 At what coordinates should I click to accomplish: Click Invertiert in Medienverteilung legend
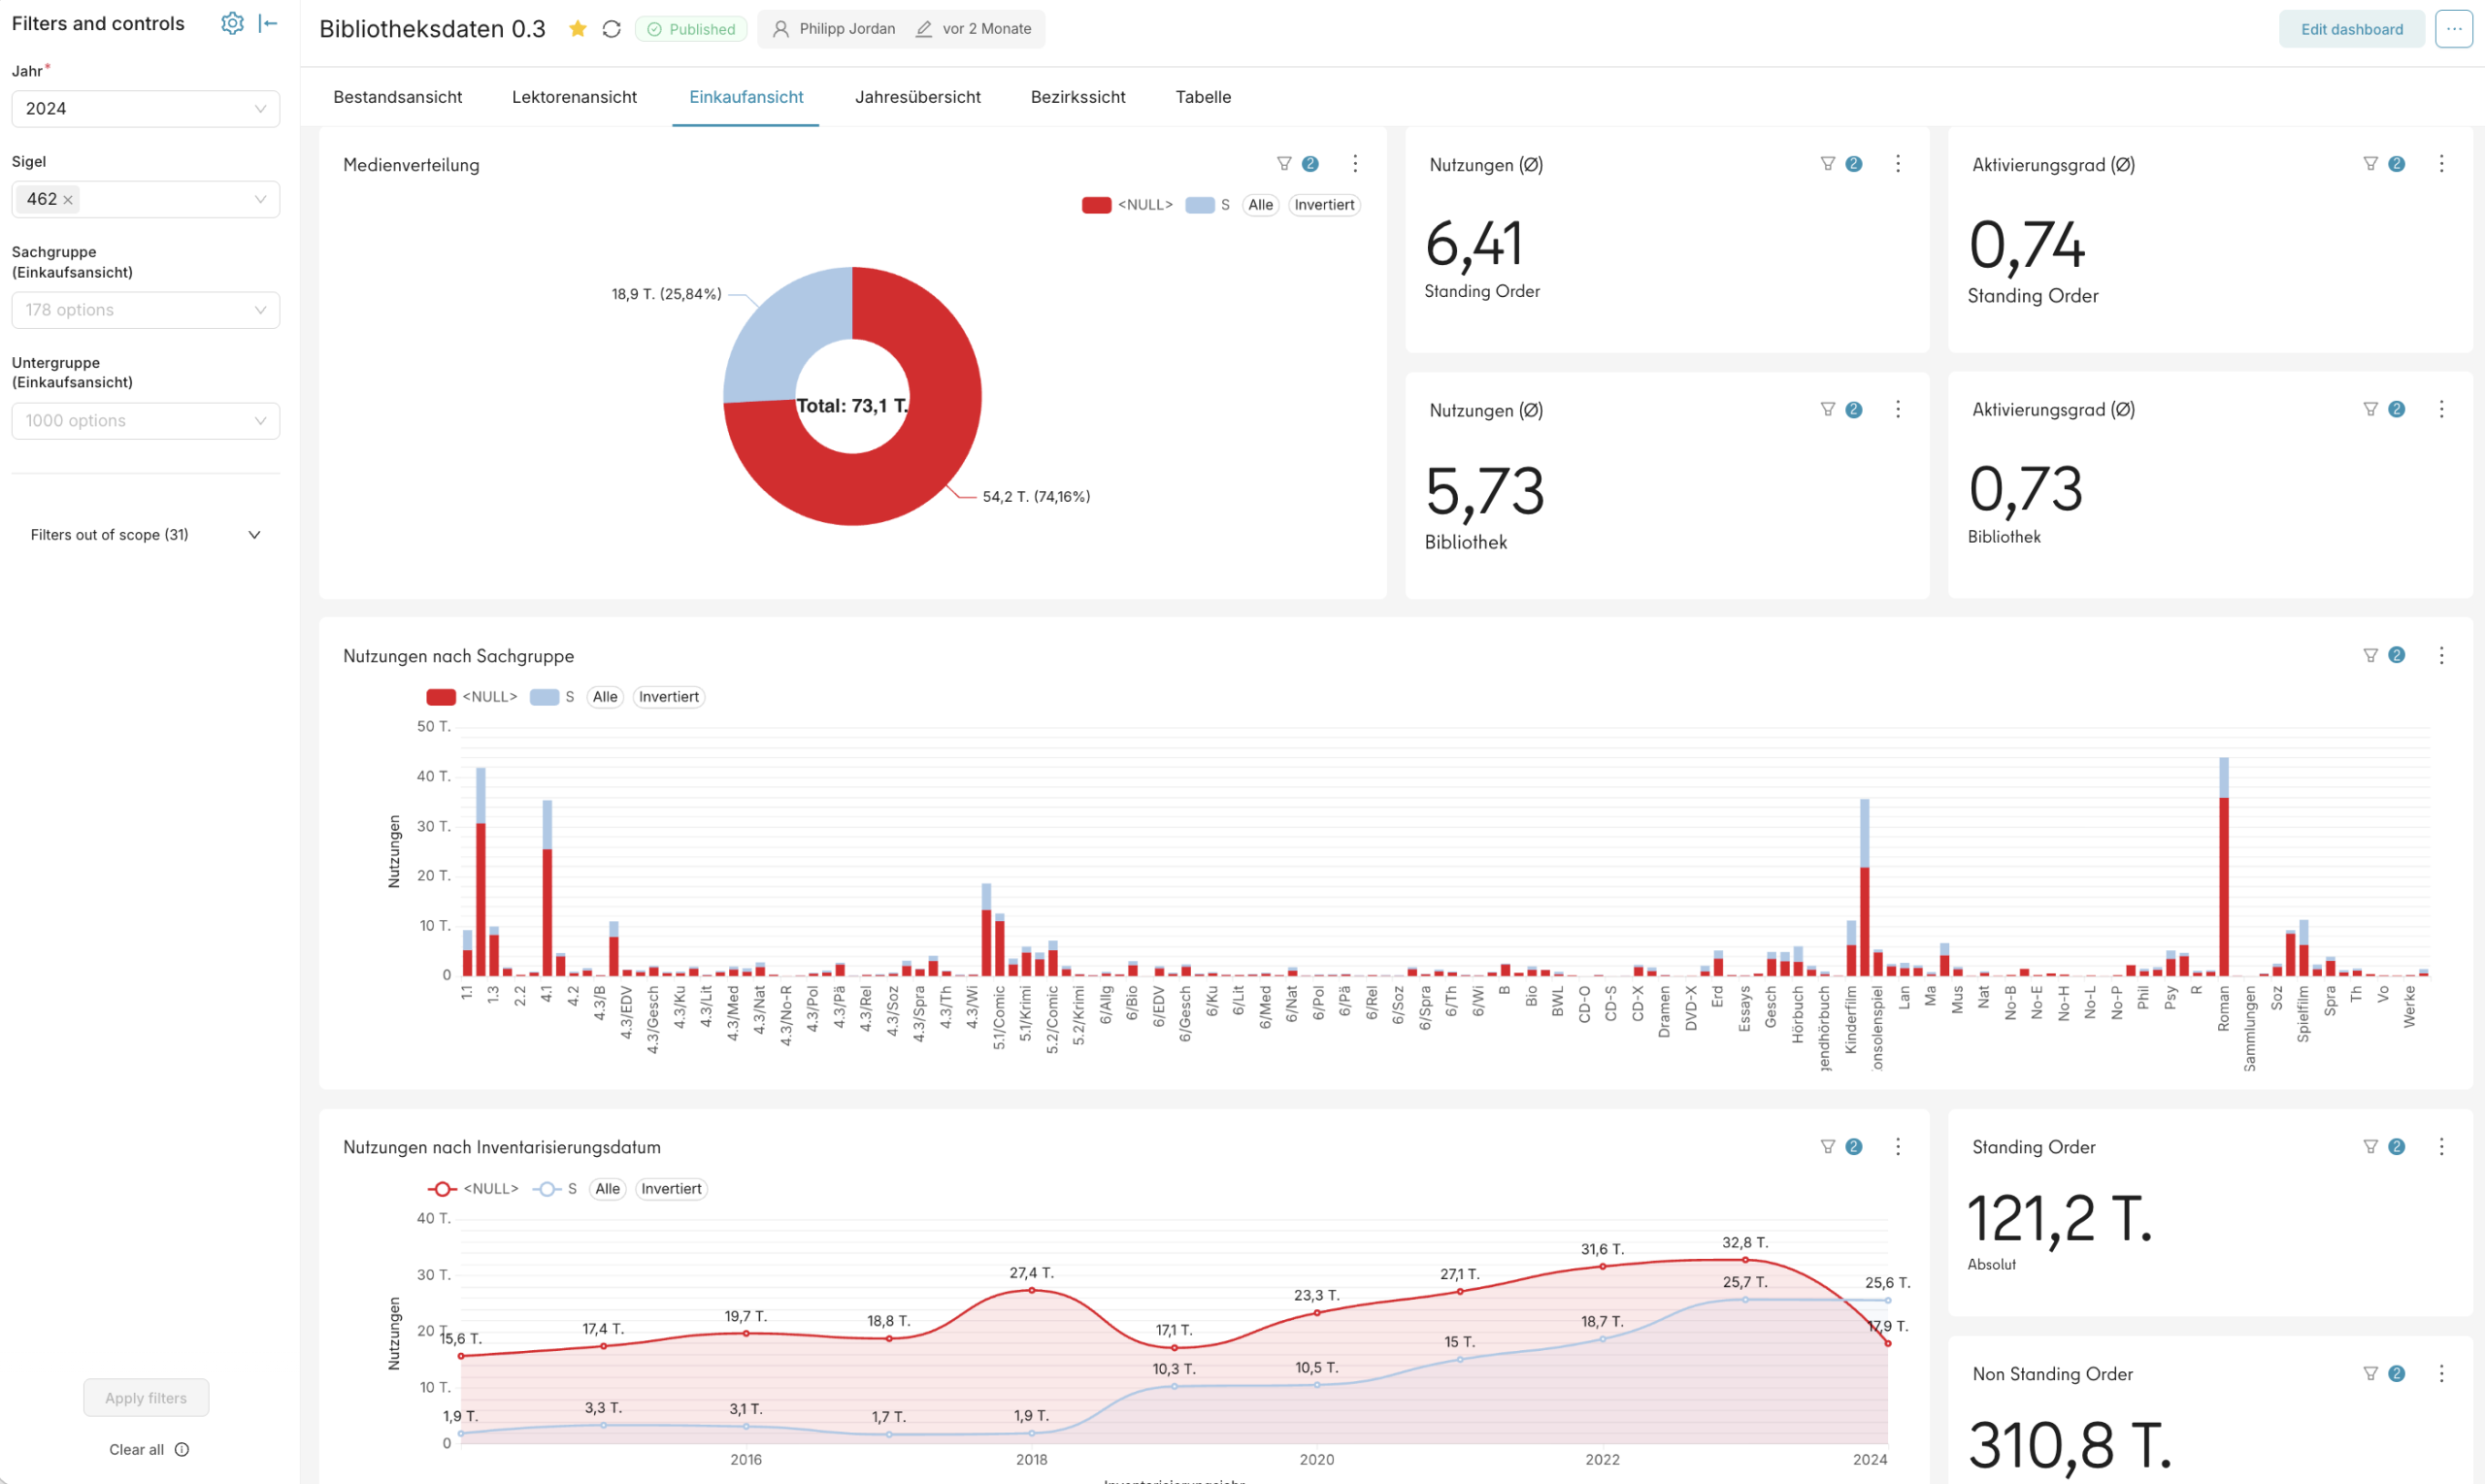(1324, 205)
